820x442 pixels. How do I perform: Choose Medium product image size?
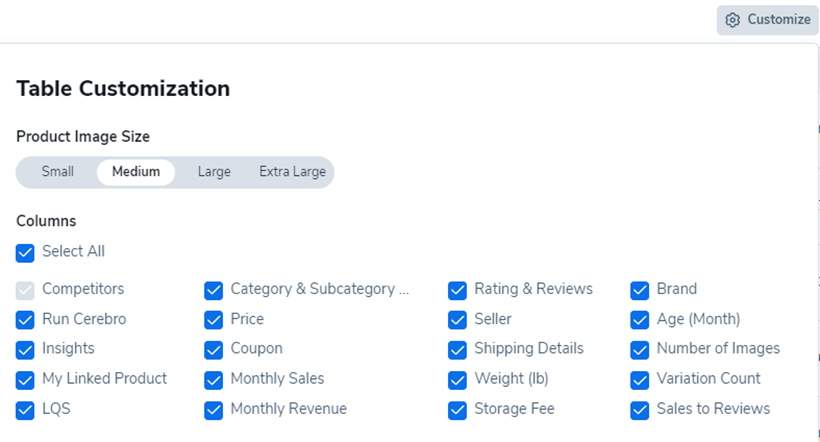click(x=136, y=172)
